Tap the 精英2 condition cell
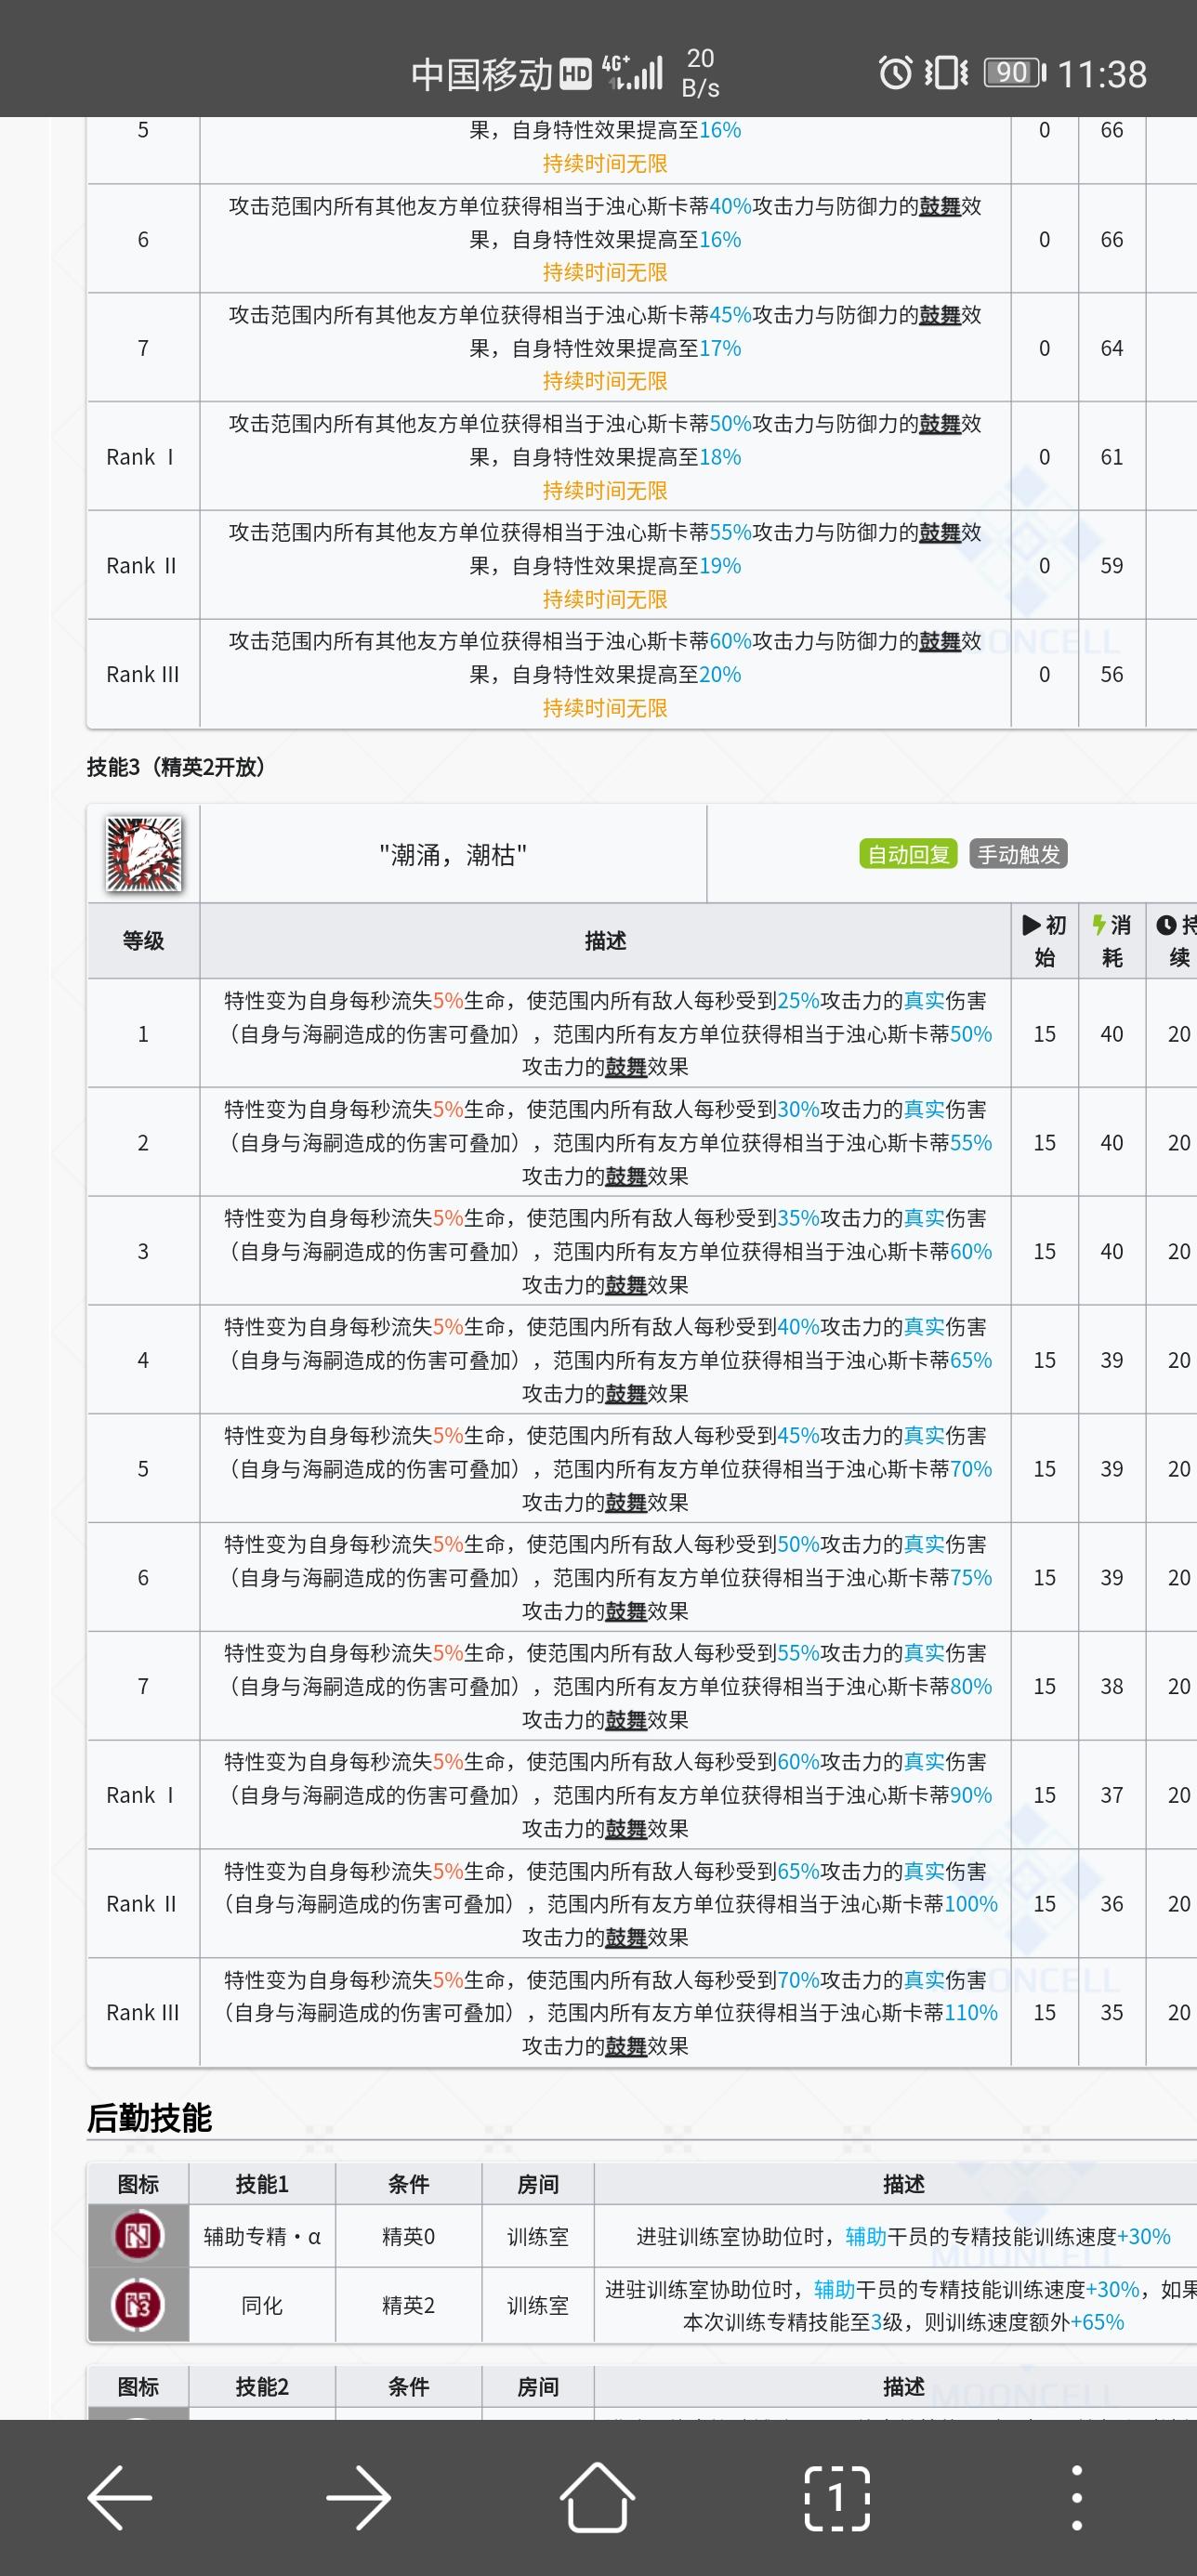1197x2576 pixels. [408, 2305]
